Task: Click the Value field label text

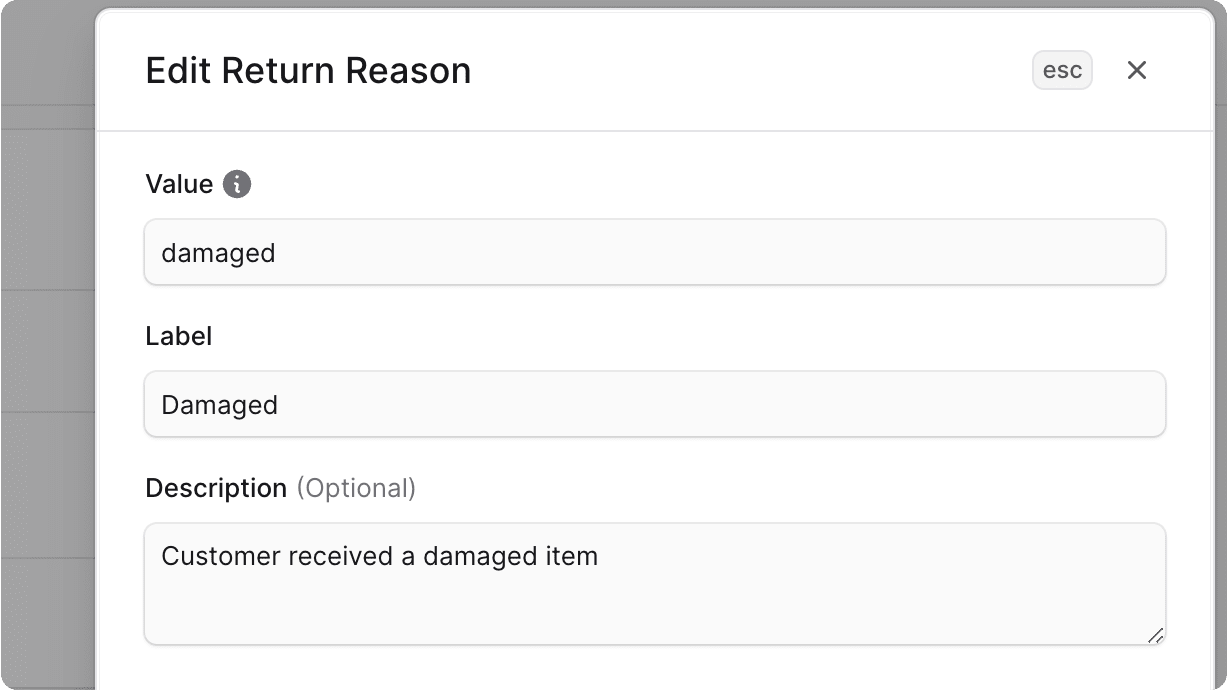Action: coord(179,184)
